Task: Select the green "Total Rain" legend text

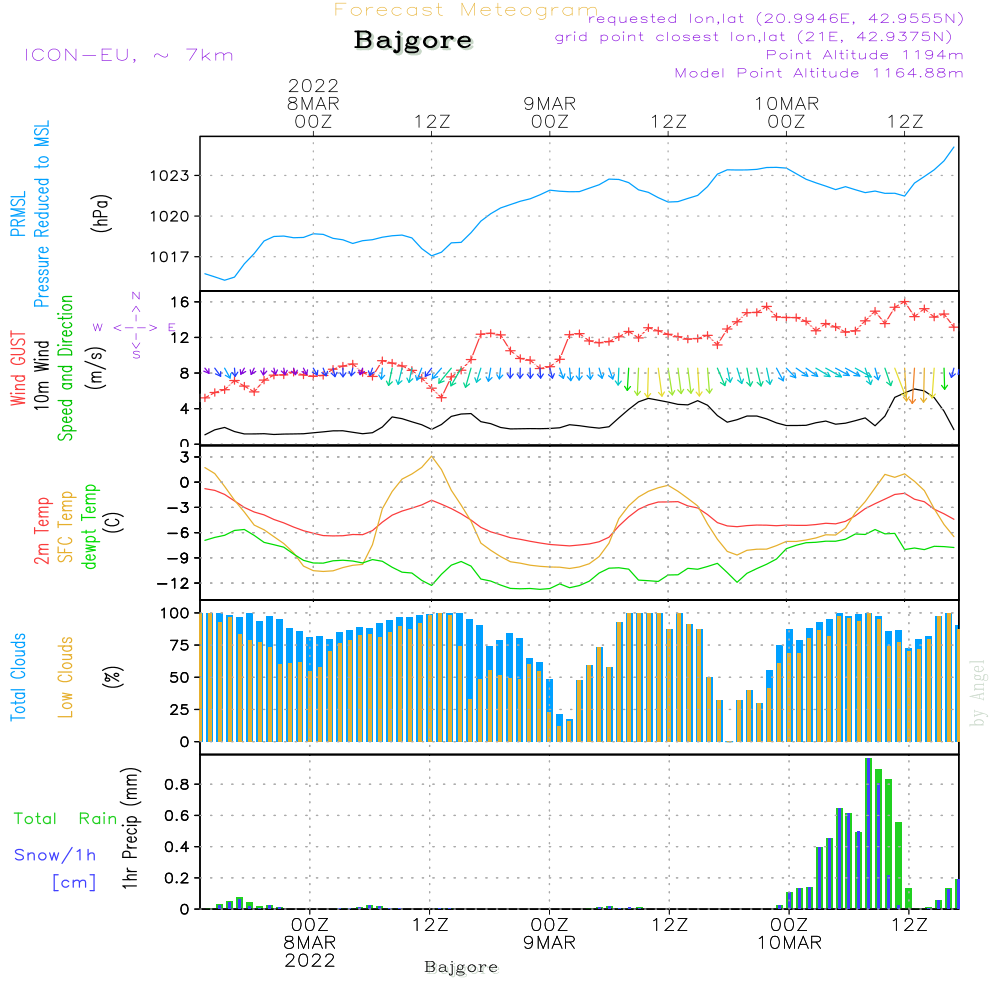Action: click(66, 819)
